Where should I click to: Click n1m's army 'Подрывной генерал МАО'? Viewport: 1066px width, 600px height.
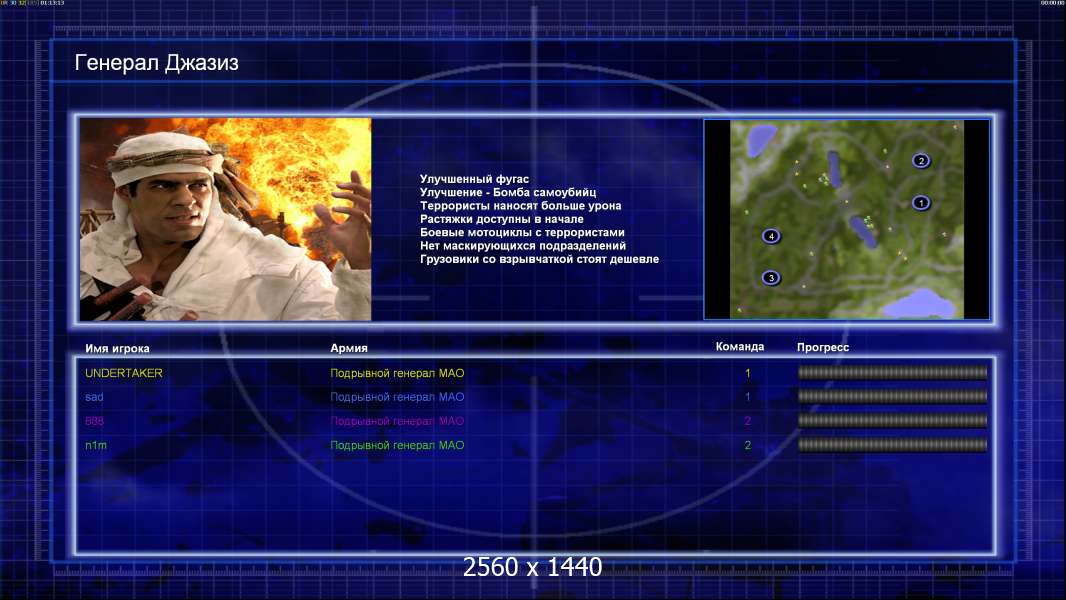tap(397, 445)
